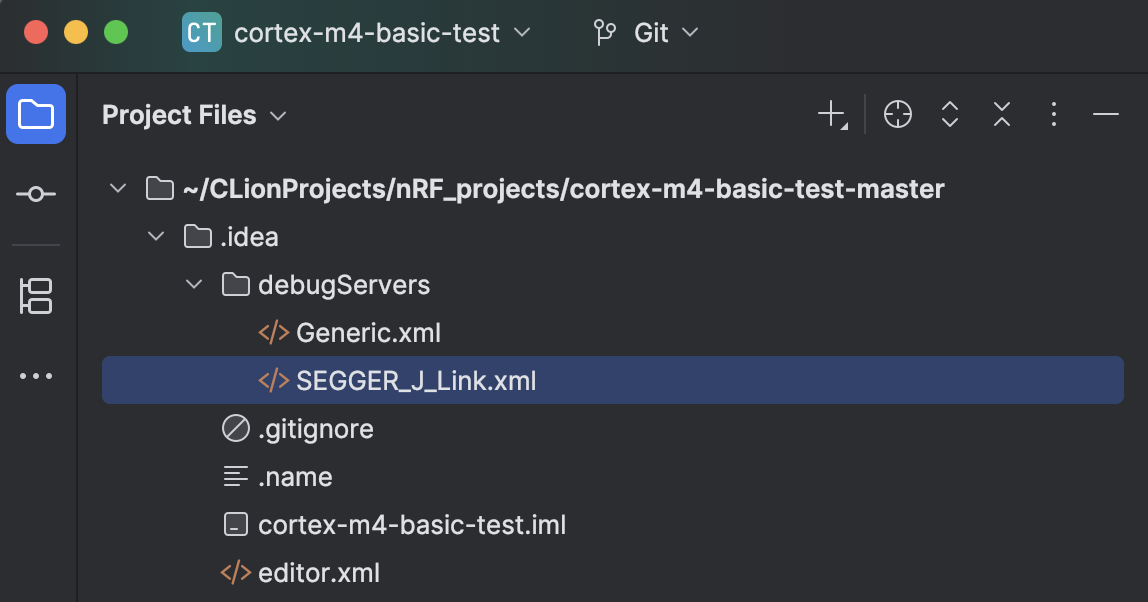Select the opened file with the target icon
Image resolution: width=1148 pixels, height=602 pixels.
(897, 114)
